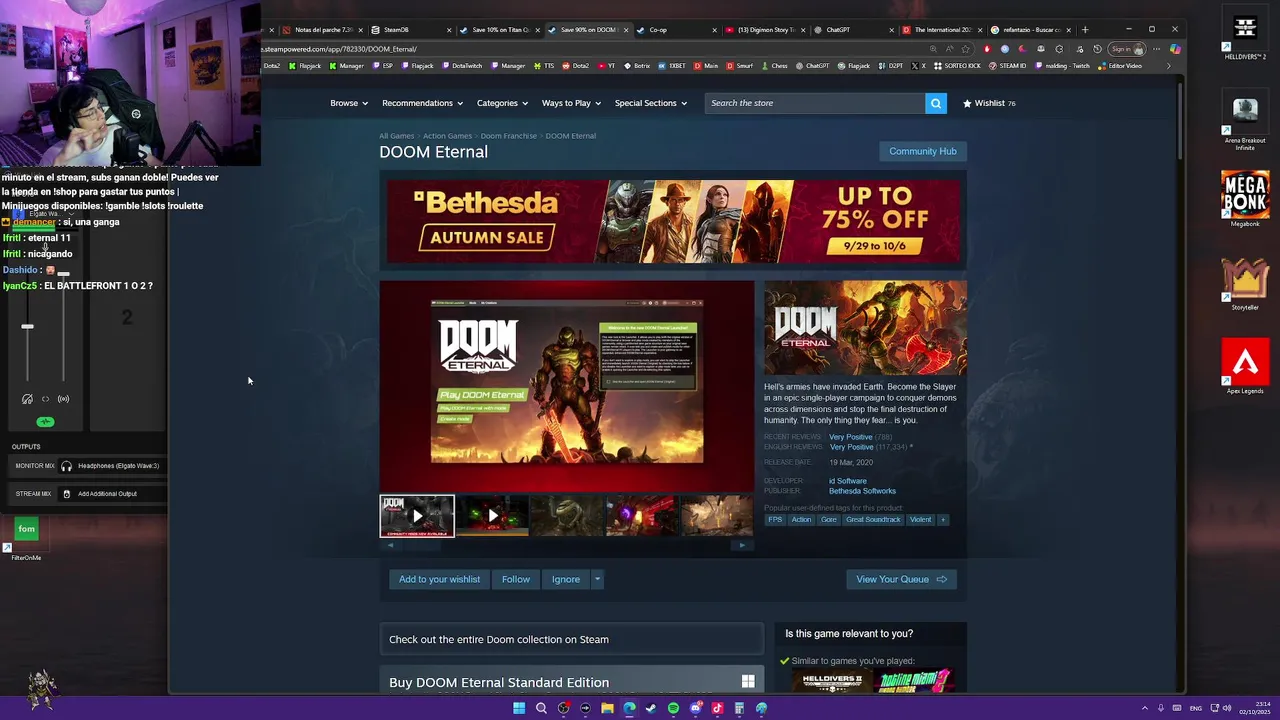Open the ChatGPT bookmark in the bookmarks bar

point(811,66)
